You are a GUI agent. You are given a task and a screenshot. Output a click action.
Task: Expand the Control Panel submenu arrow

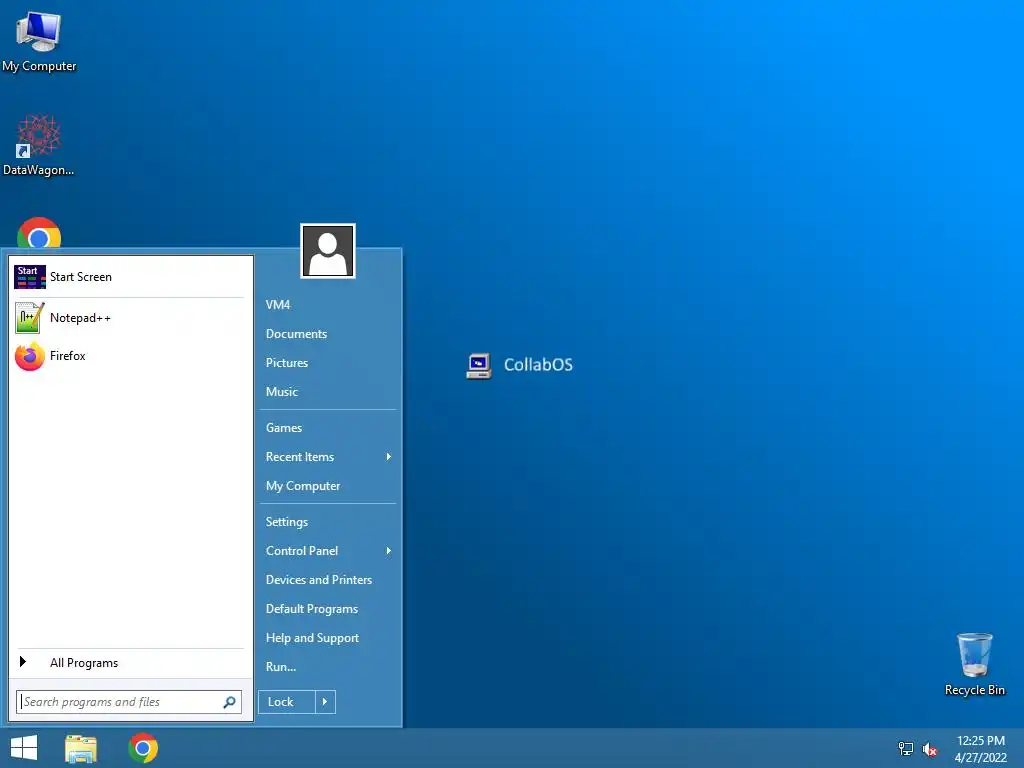[x=389, y=551]
